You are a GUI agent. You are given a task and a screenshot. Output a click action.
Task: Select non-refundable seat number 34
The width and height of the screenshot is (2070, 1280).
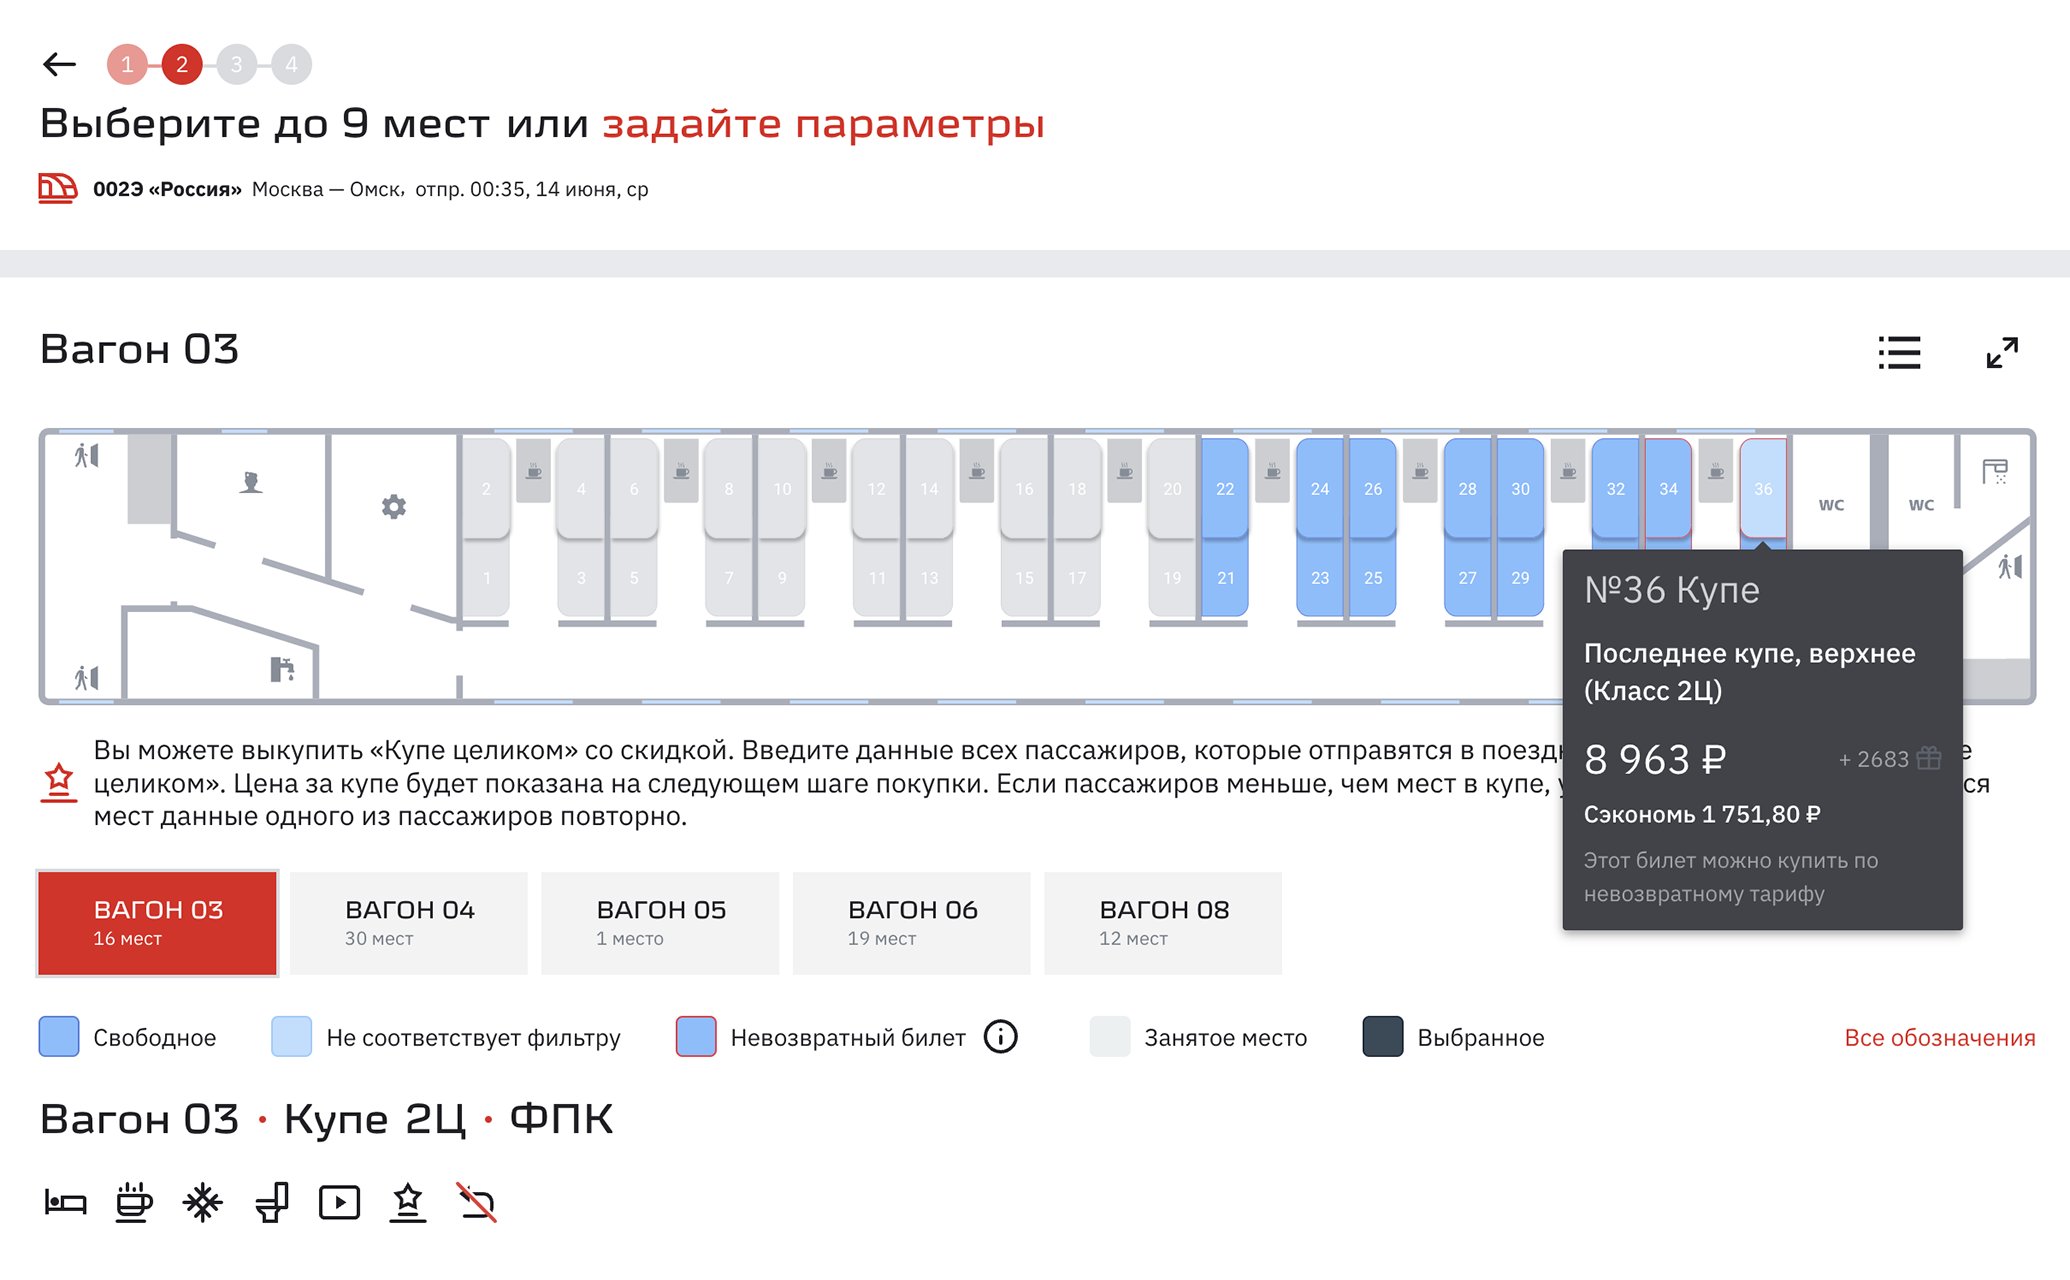pos(1668,489)
